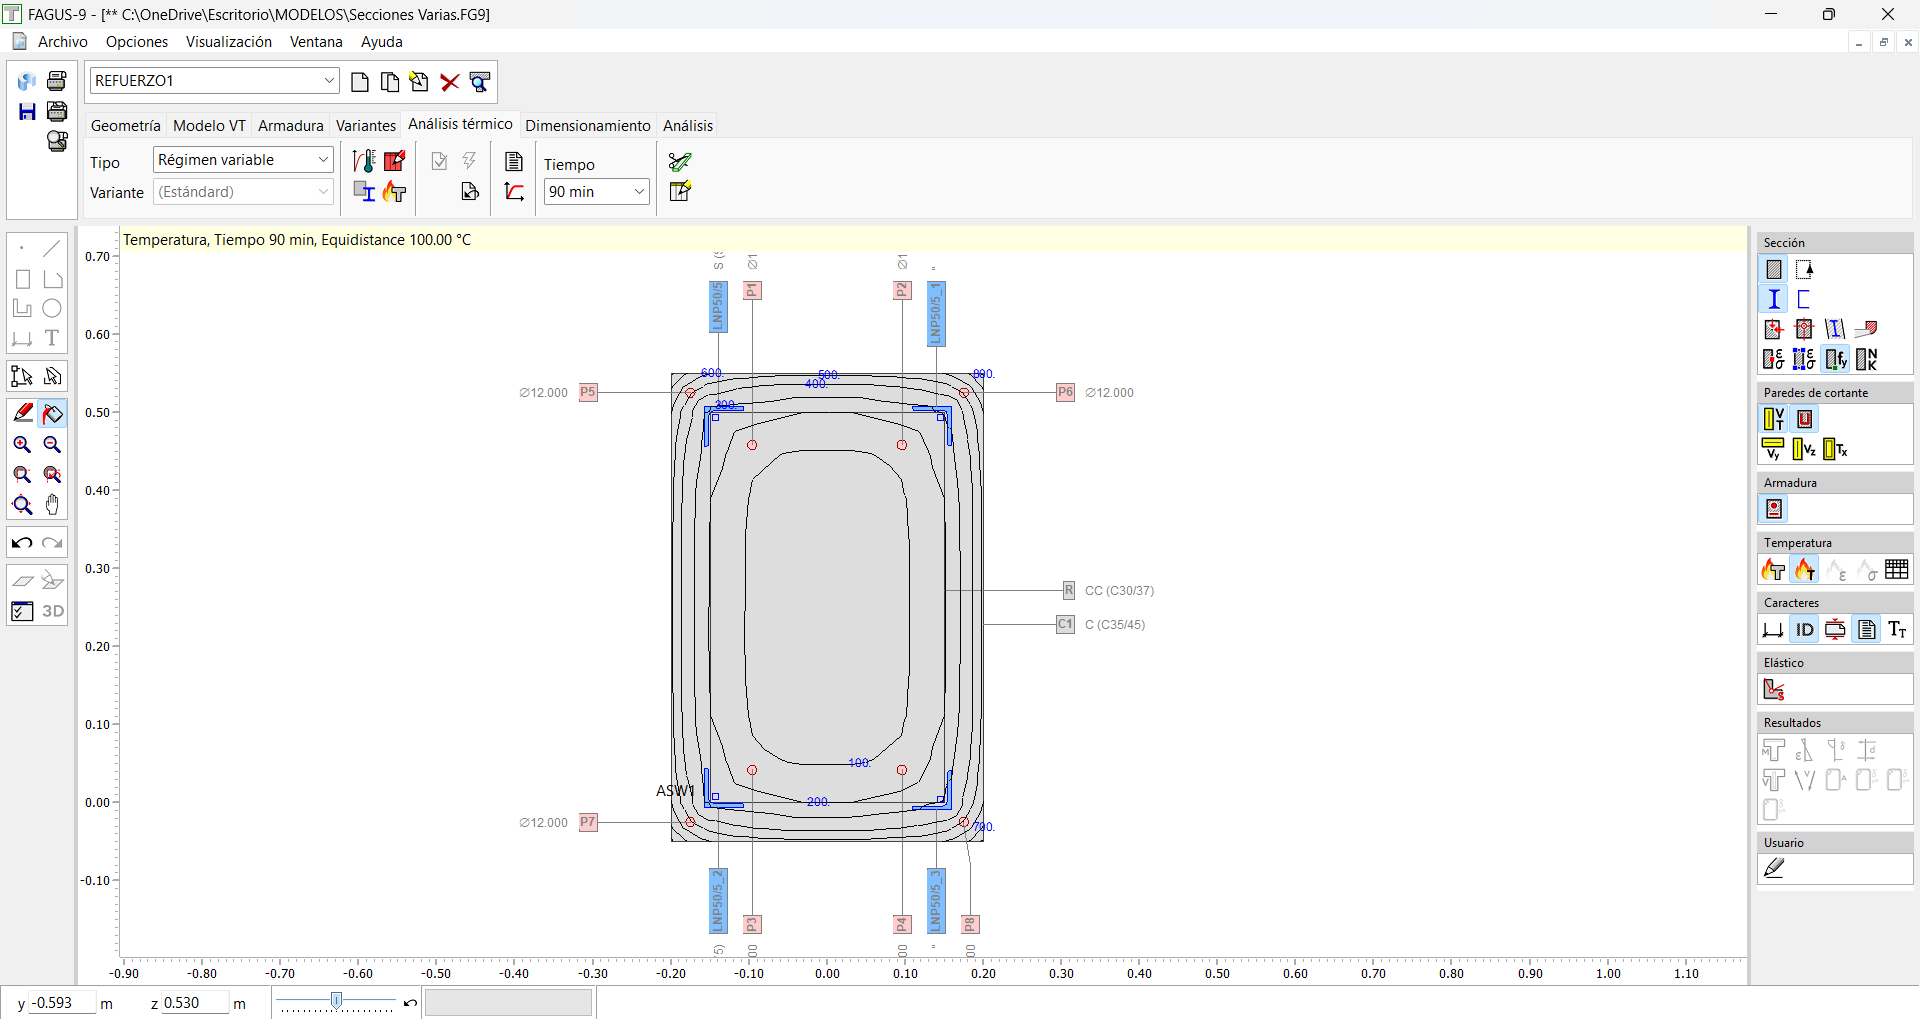
Task: Switch to the Dimensionamiento tab
Action: (587, 126)
